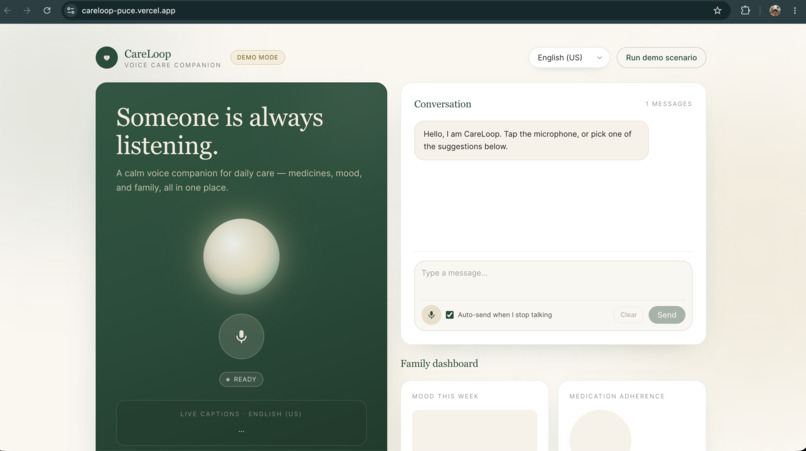Click the Conversation panel heading

tap(443, 104)
